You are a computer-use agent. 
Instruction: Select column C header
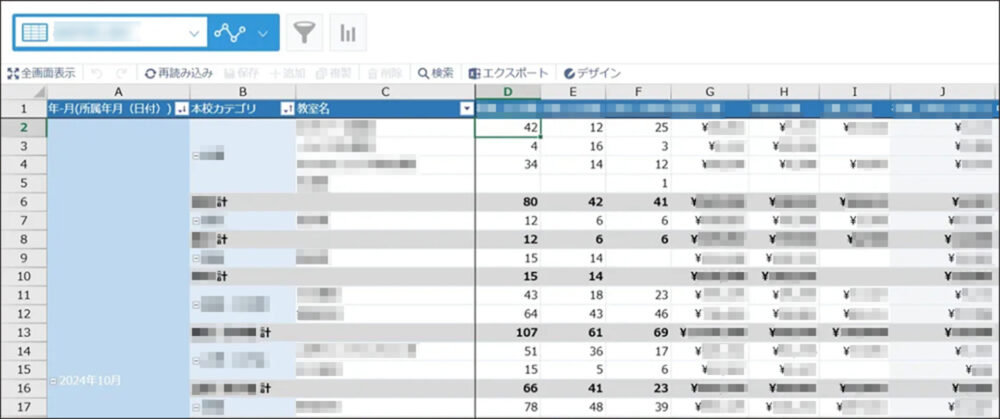(x=385, y=92)
